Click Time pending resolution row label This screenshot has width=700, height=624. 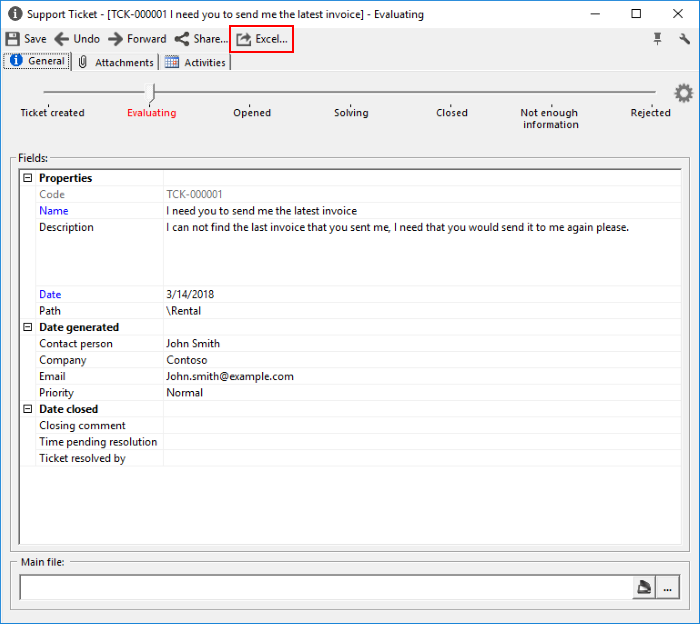(x=98, y=441)
